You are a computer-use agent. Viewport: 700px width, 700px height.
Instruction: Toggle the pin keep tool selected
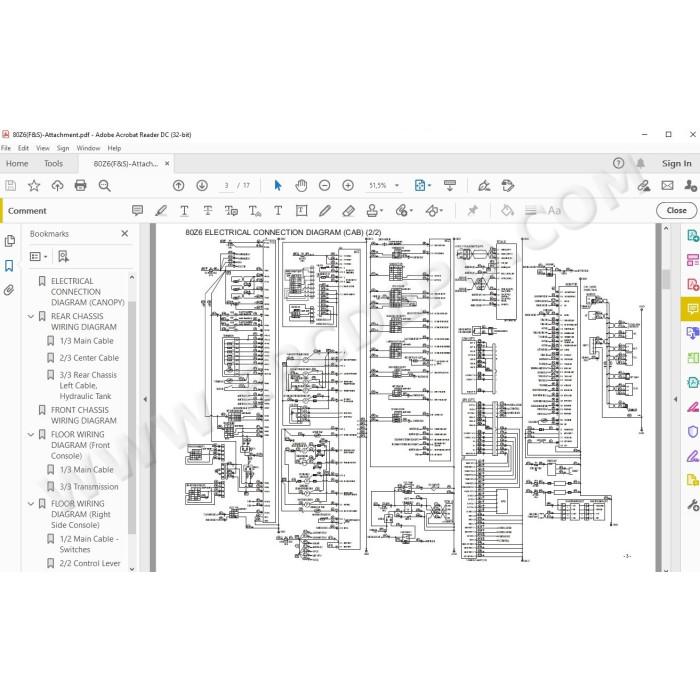[x=472, y=211]
